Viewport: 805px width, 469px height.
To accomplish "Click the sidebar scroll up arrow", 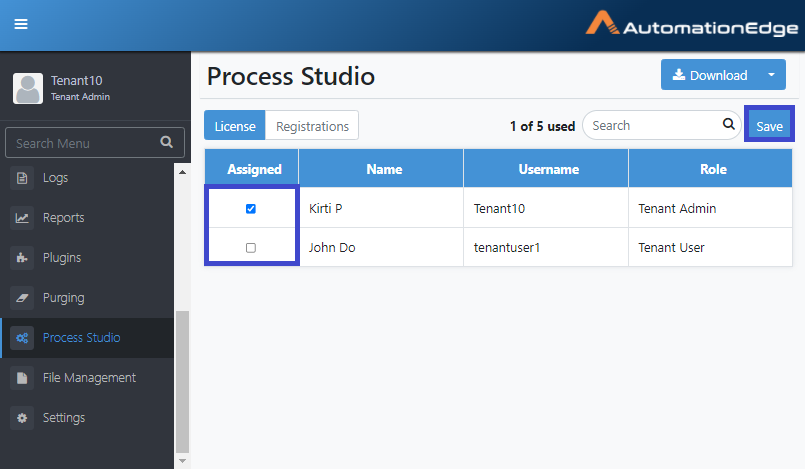I will pos(182,172).
